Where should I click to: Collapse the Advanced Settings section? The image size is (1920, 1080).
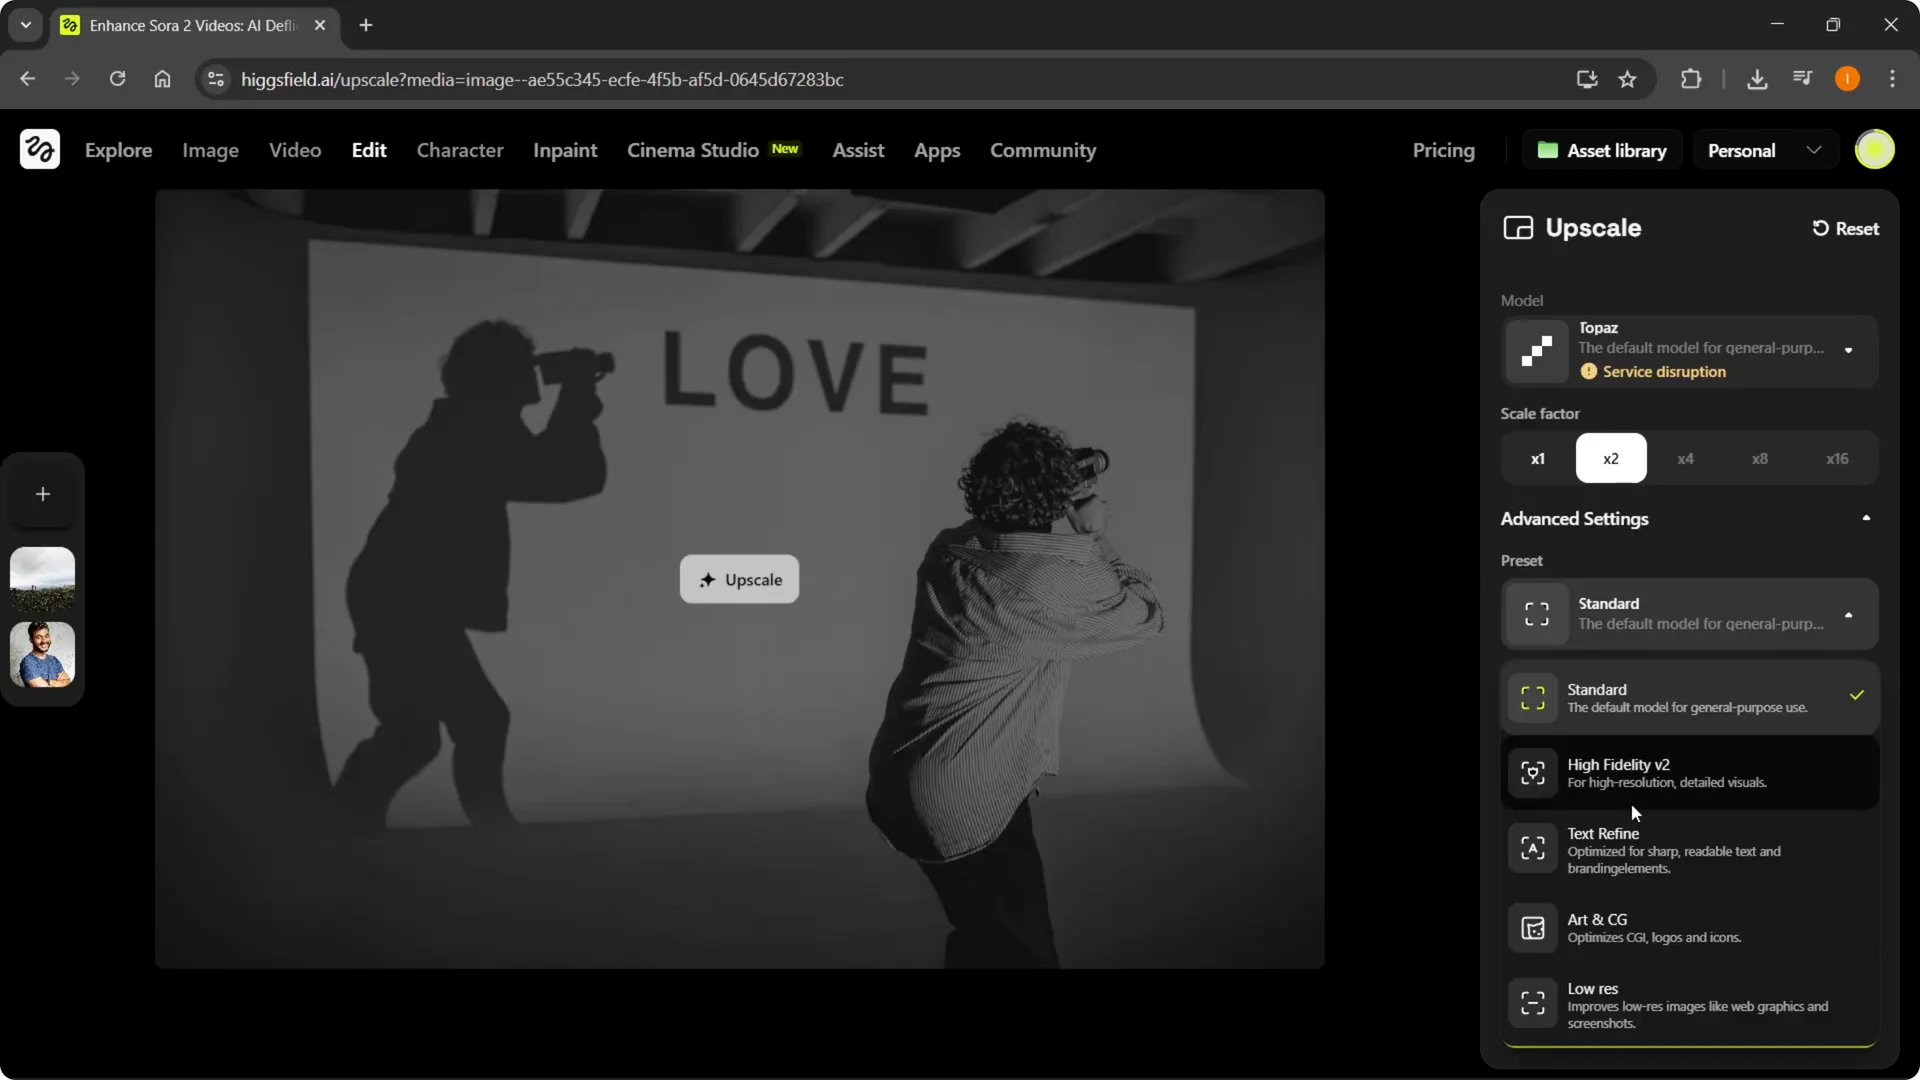pyautogui.click(x=1866, y=518)
